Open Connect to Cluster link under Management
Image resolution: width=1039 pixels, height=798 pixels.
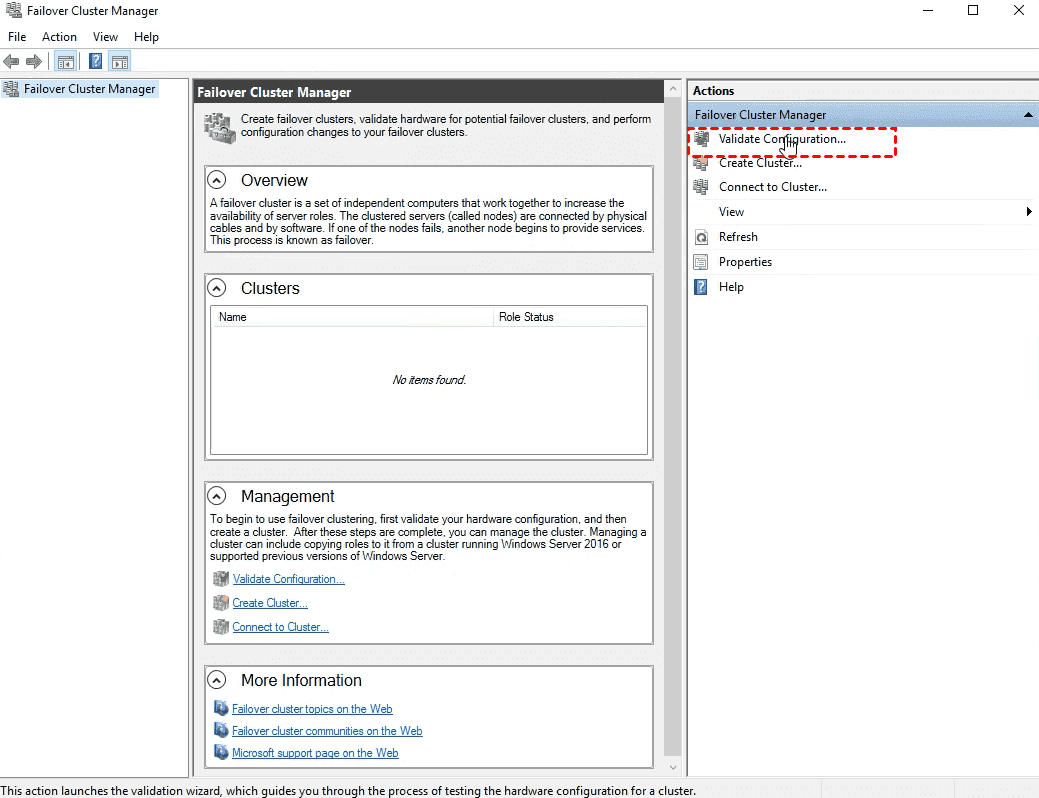pyautogui.click(x=280, y=627)
